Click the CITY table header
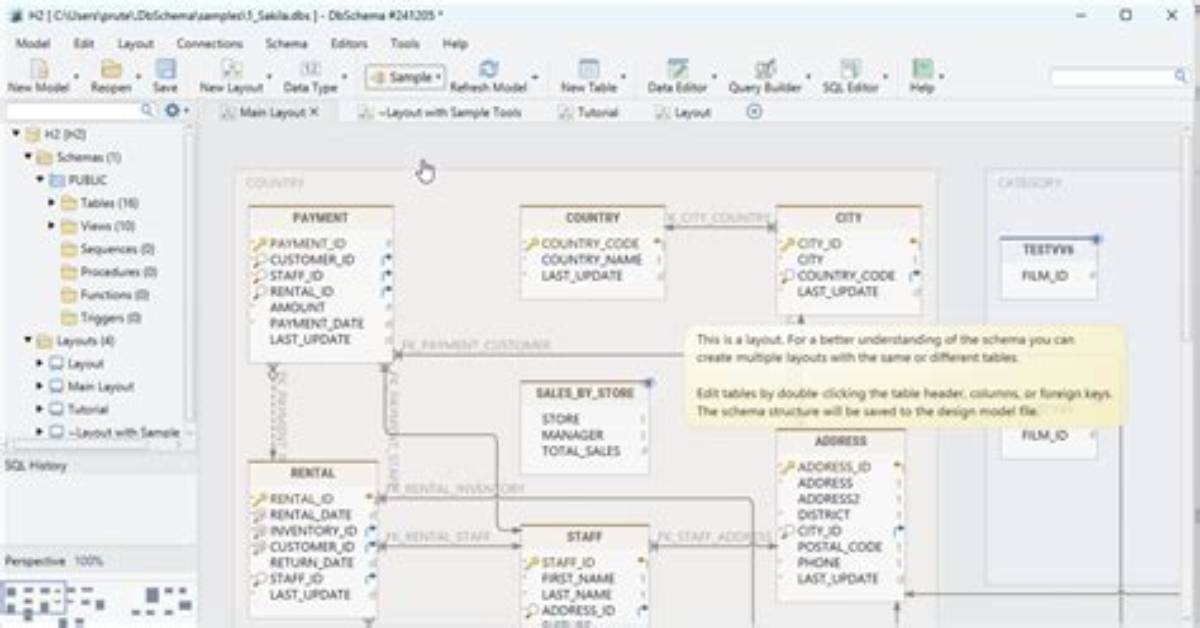 pyautogui.click(x=848, y=218)
